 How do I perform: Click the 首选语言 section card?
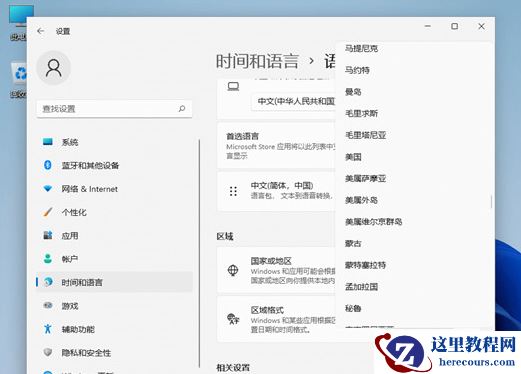(x=277, y=146)
